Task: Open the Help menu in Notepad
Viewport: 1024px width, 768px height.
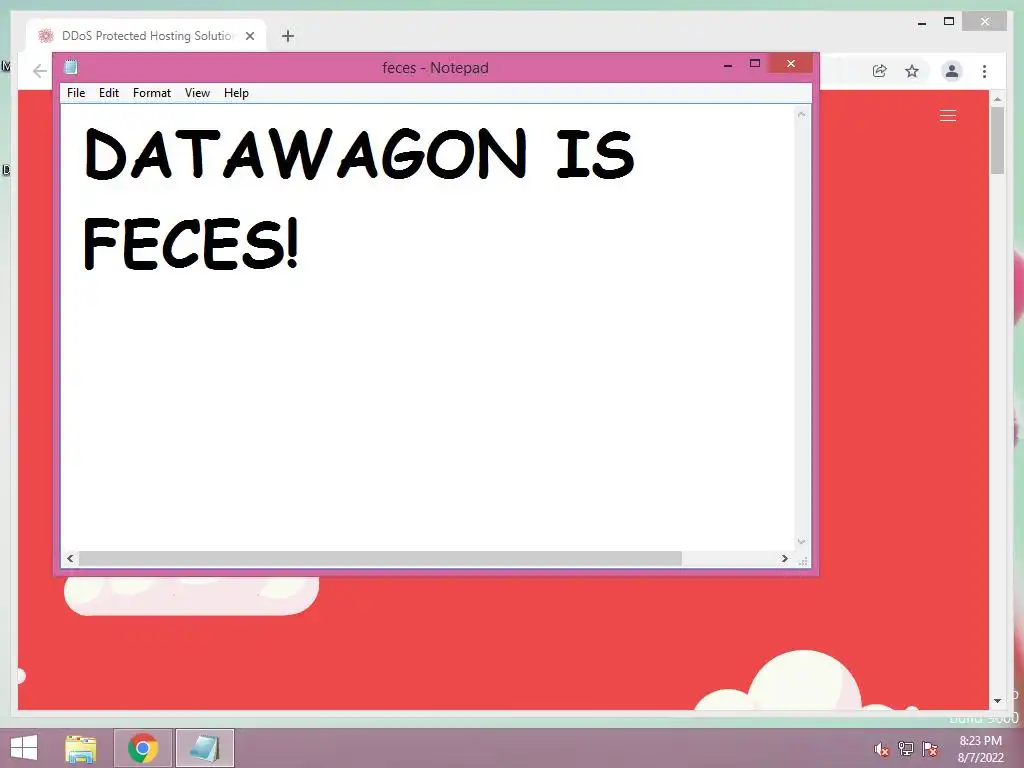Action: tap(236, 93)
